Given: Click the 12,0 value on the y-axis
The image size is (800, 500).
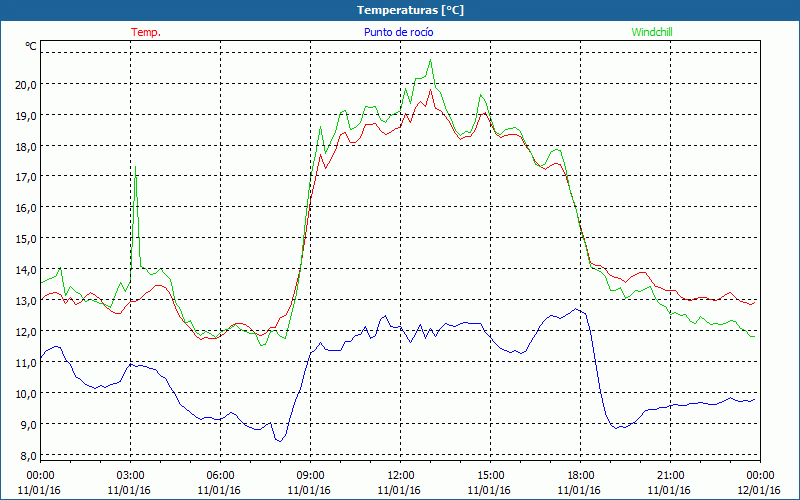Looking at the screenshot, I should point(26,332).
